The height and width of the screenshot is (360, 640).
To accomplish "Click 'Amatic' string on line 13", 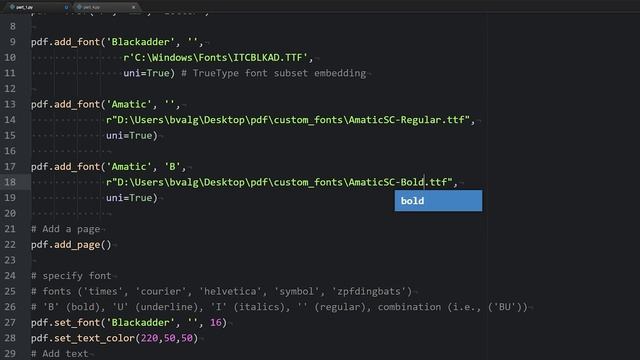I will pyautogui.click(x=129, y=104).
